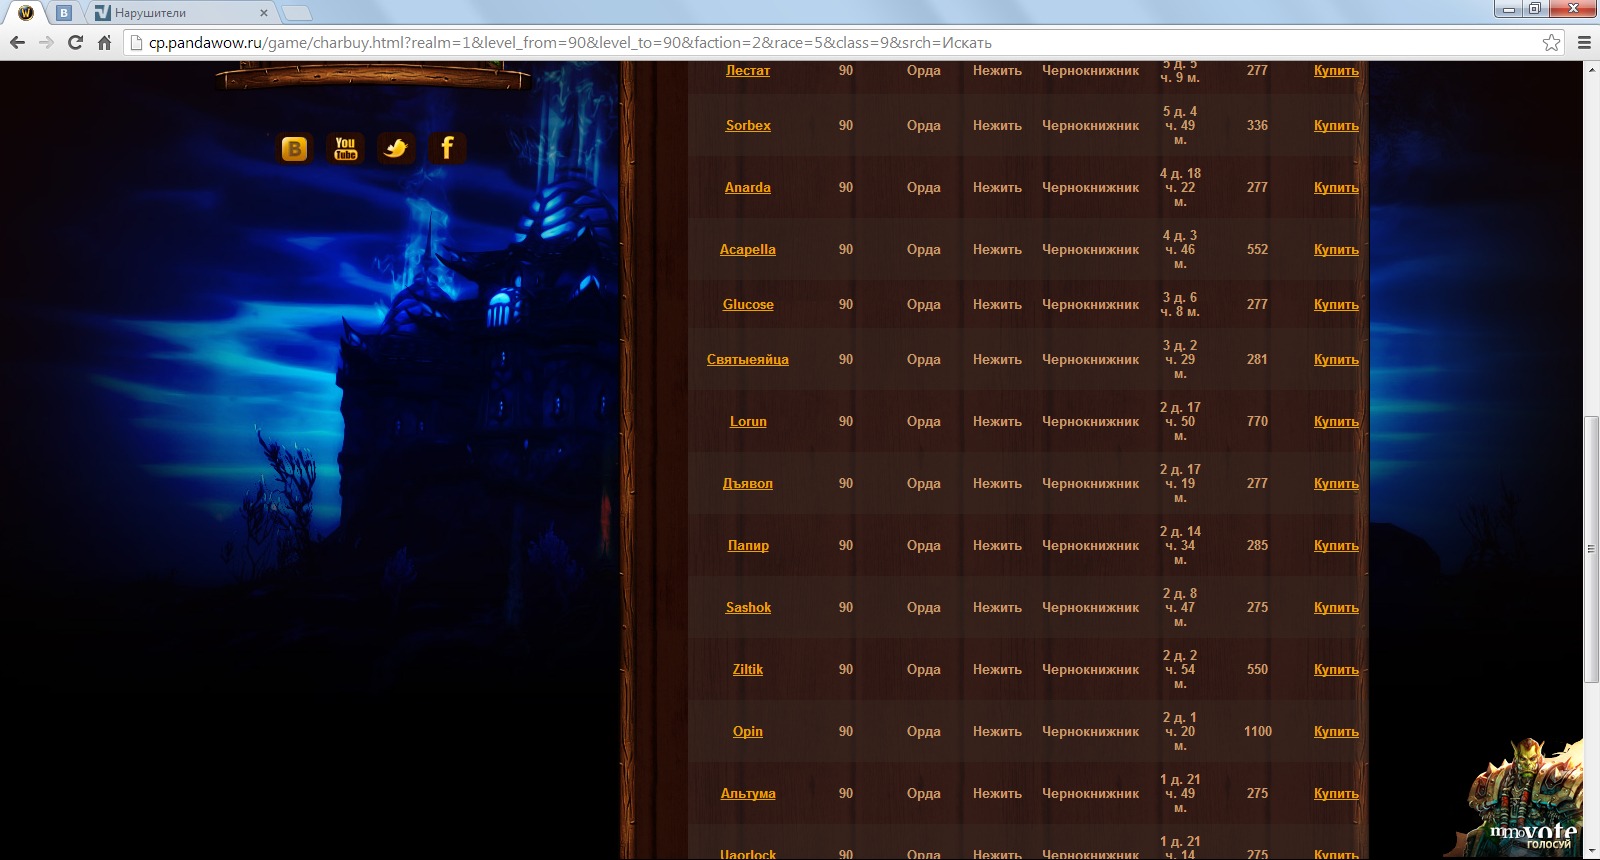Select price 336 in Sorbex row

pyautogui.click(x=1258, y=125)
